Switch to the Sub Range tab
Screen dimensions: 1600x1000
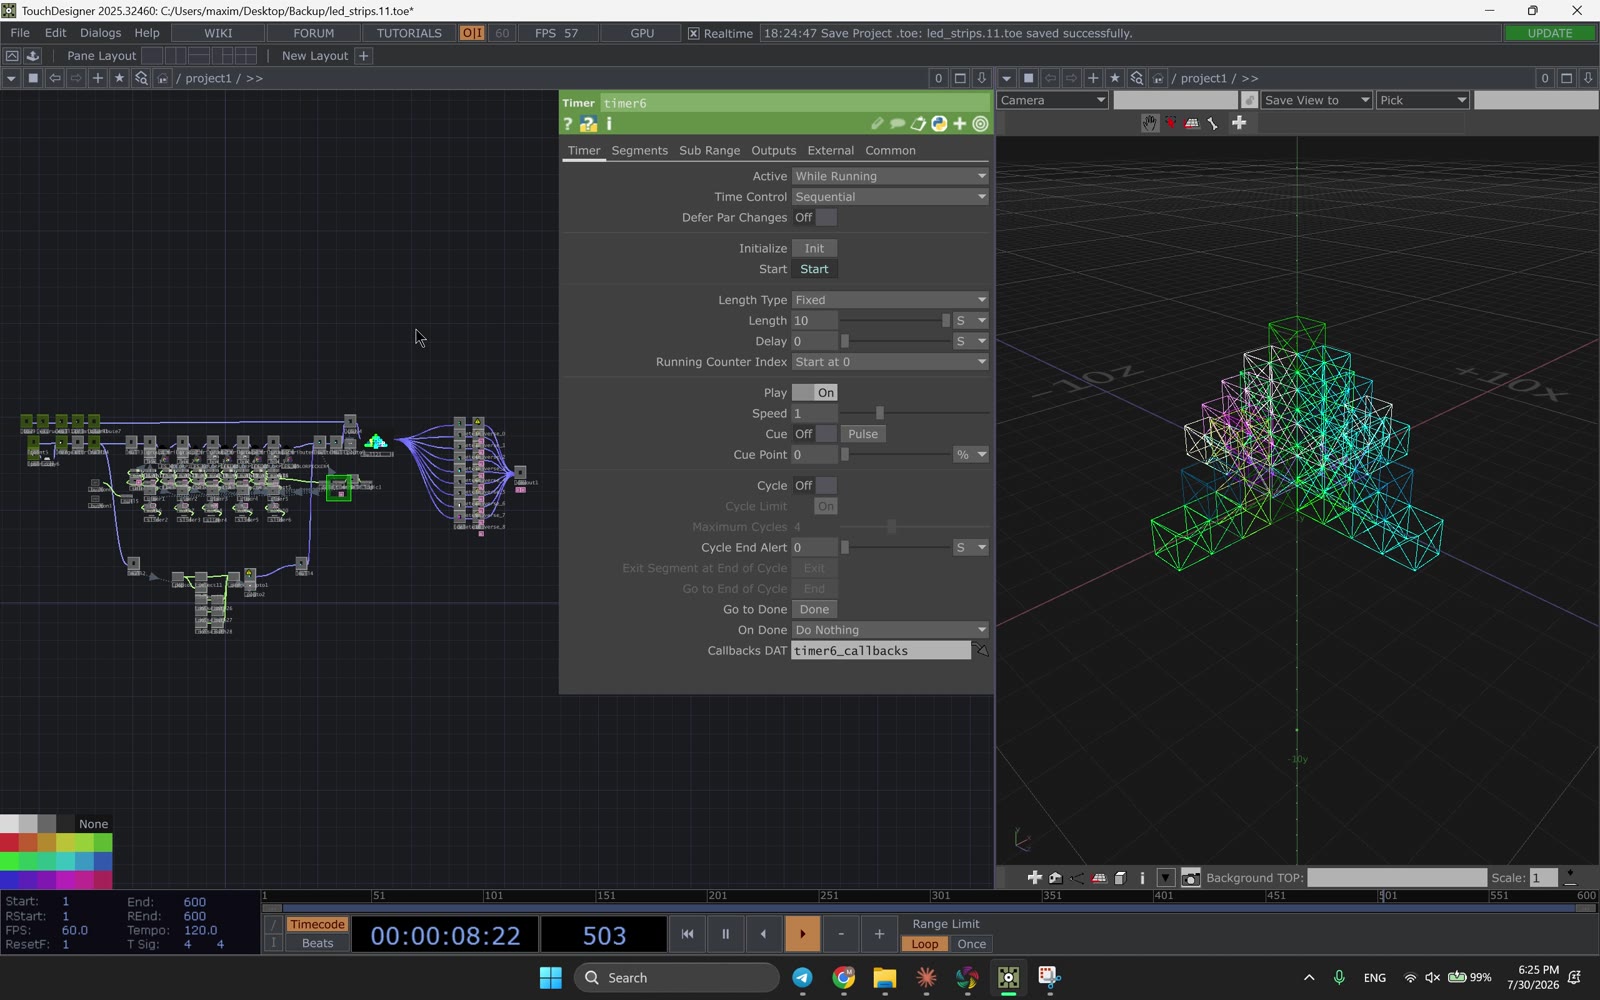point(709,151)
